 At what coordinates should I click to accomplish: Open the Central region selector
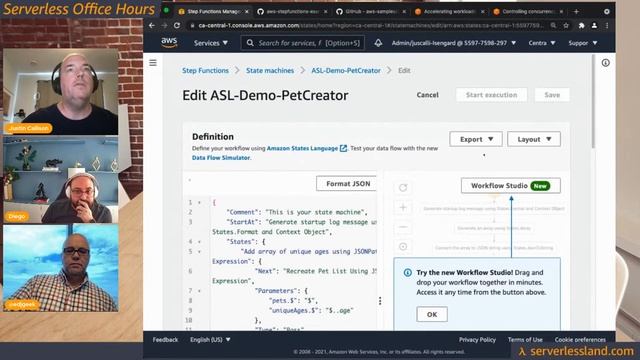point(542,43)
